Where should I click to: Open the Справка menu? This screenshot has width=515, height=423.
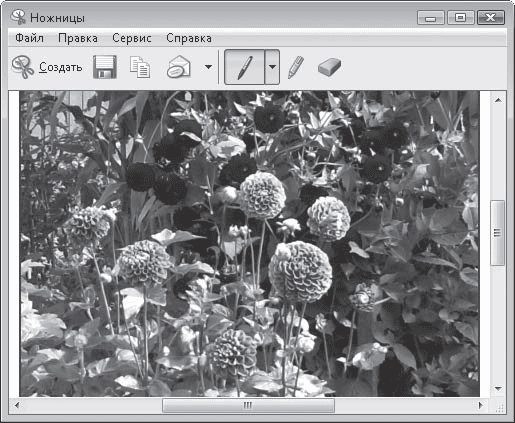click(x=189, y=38)
